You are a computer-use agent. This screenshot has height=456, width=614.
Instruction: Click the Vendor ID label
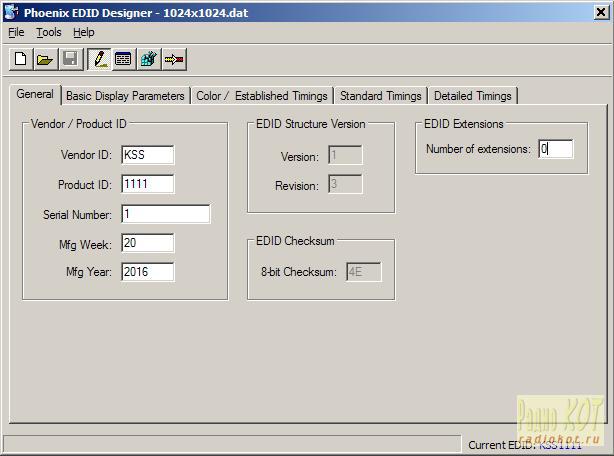87,155
